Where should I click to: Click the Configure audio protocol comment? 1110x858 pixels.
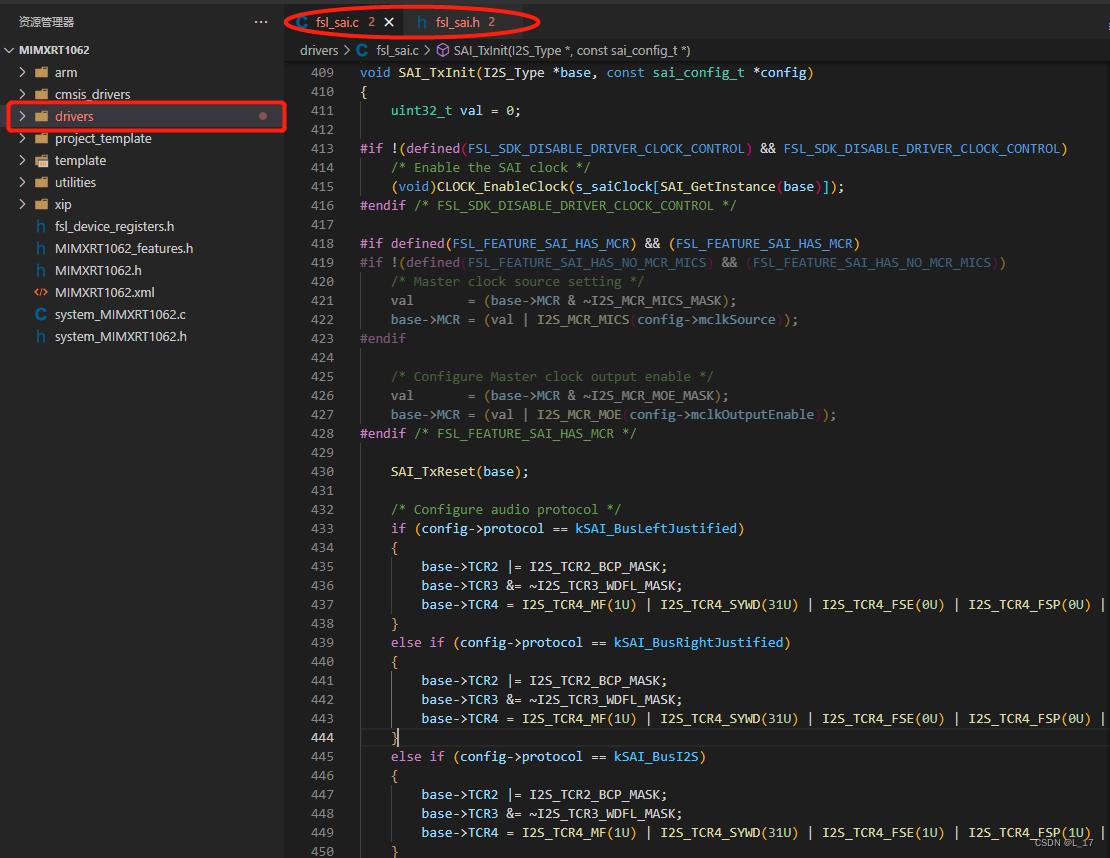505,509
